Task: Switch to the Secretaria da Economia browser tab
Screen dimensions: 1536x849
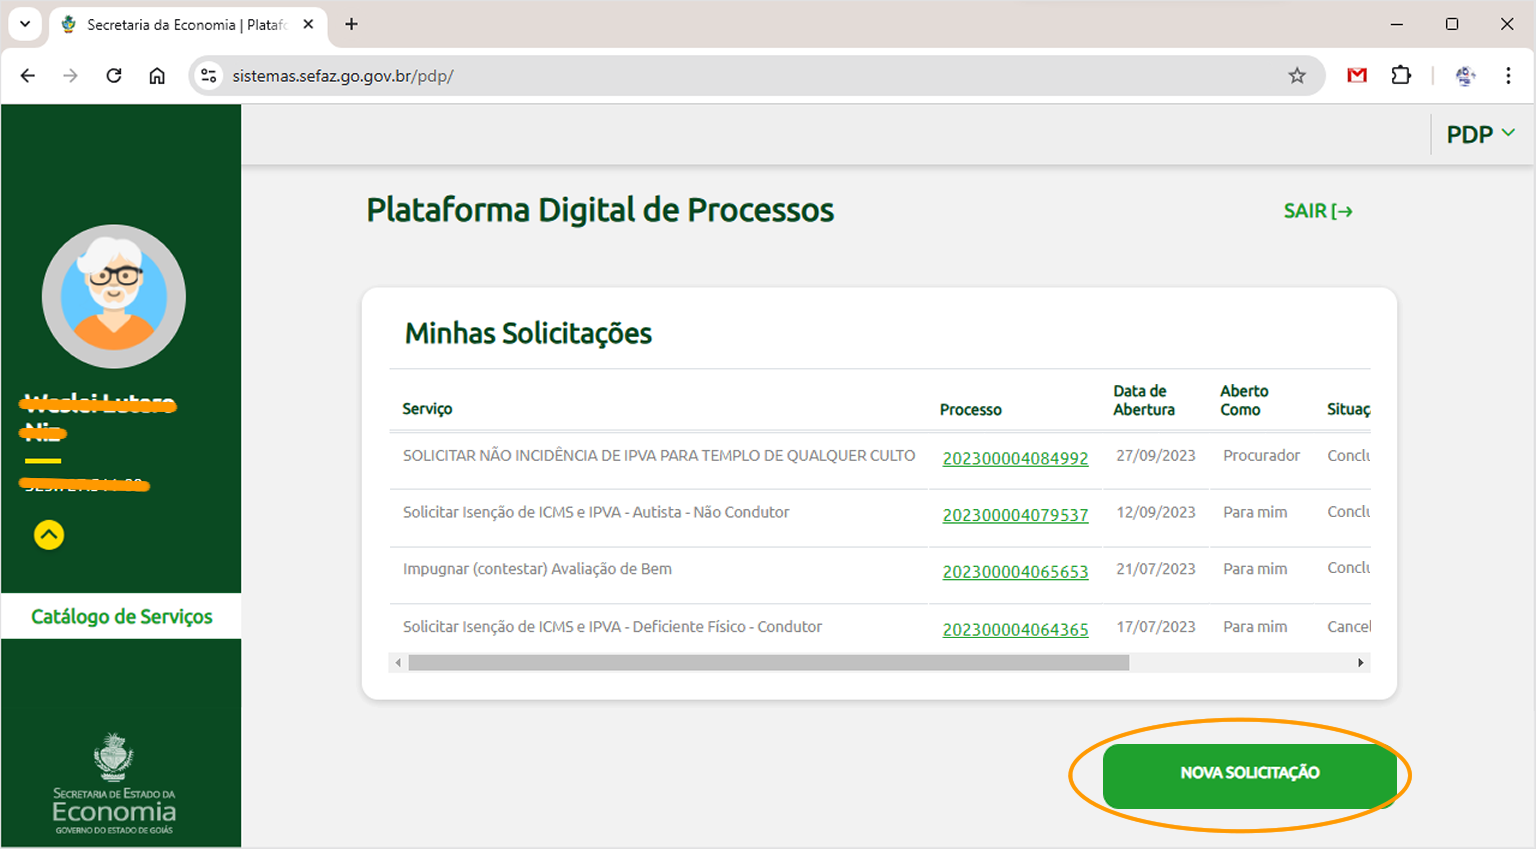Action: point(180,24)
